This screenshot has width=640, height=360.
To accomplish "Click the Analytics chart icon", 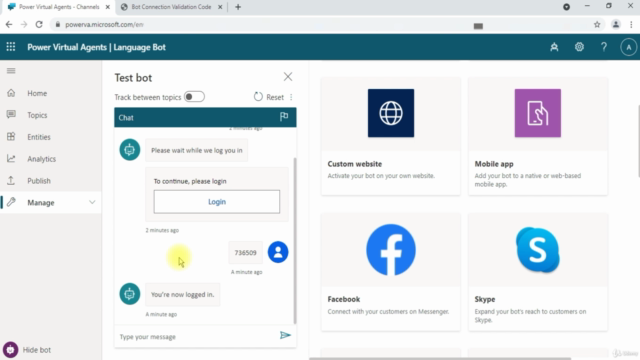I will coord(11,158).
